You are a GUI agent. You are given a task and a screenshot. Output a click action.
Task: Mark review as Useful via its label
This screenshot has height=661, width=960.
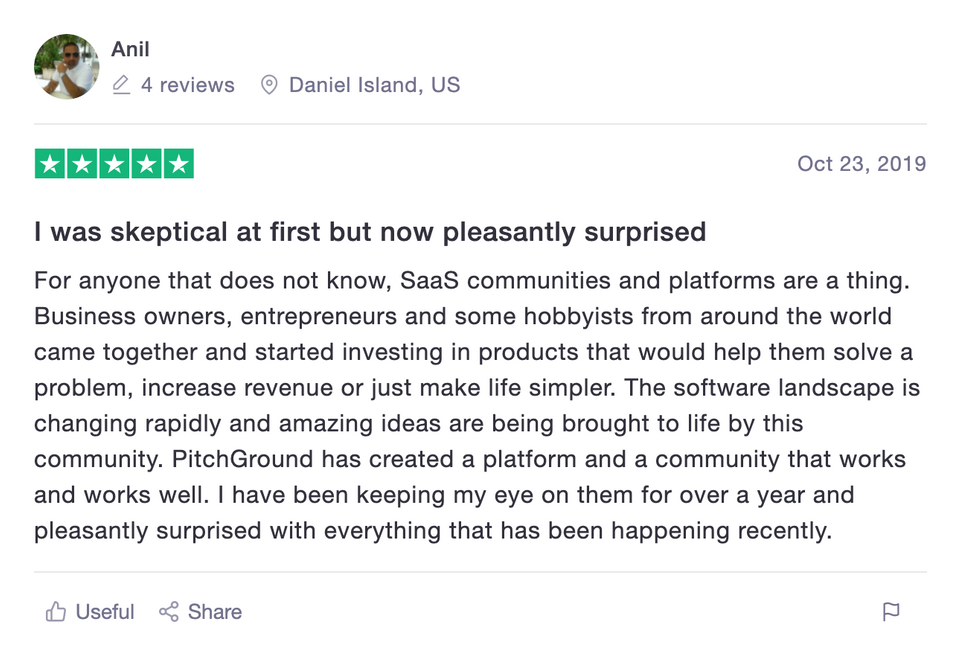click(105, 612)
